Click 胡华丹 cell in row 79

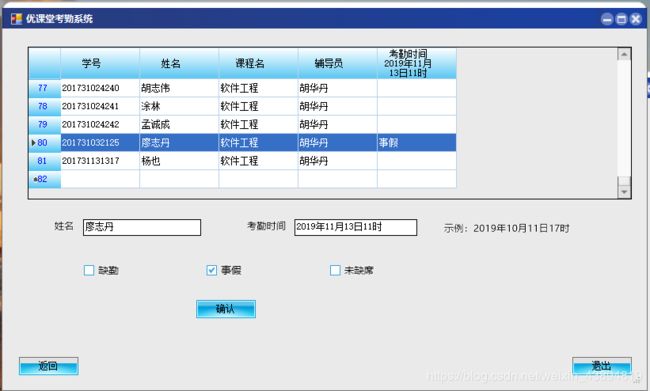coord(337,124)
